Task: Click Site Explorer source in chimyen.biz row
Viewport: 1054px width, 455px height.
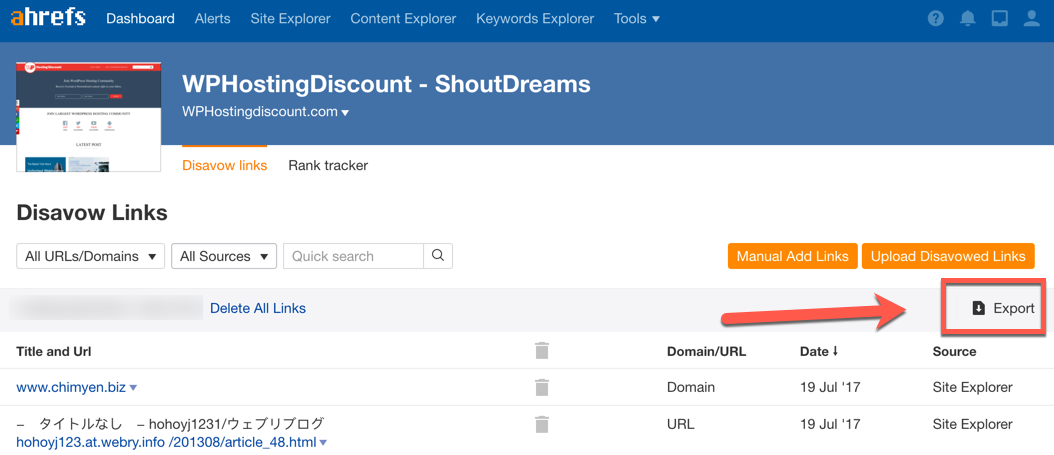Action: click(x=973, y=388)
